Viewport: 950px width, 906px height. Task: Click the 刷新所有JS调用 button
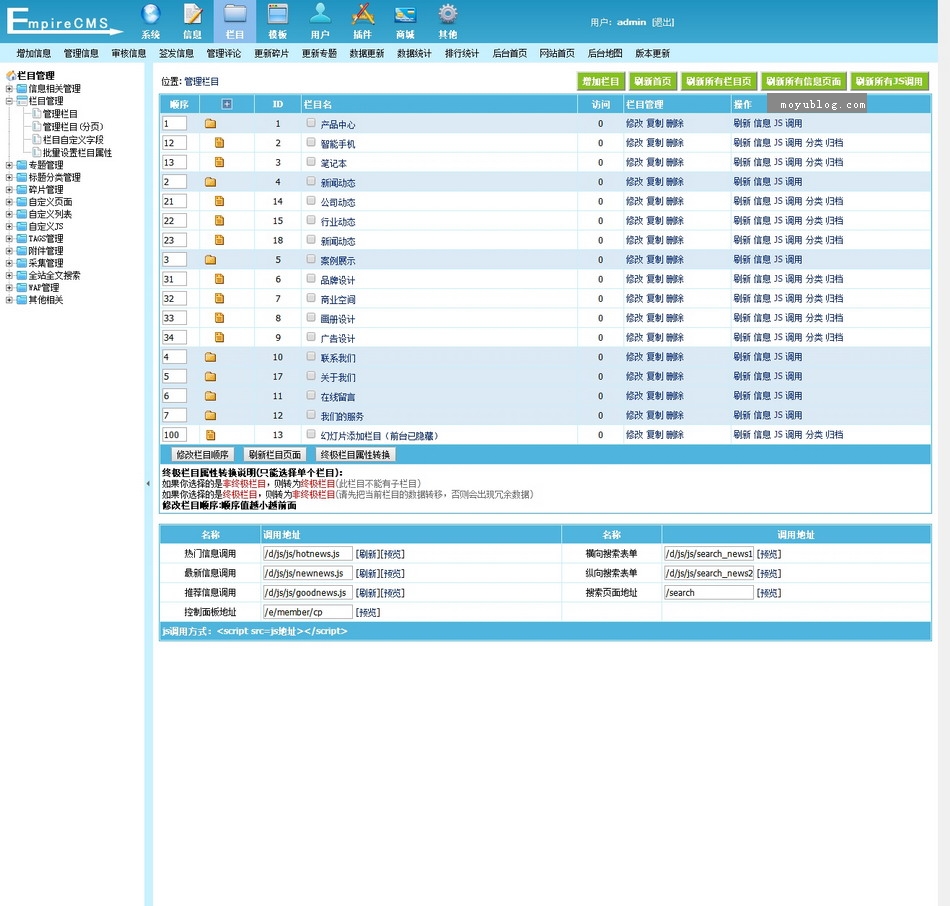pyautogui.click(x=889, y=81)
